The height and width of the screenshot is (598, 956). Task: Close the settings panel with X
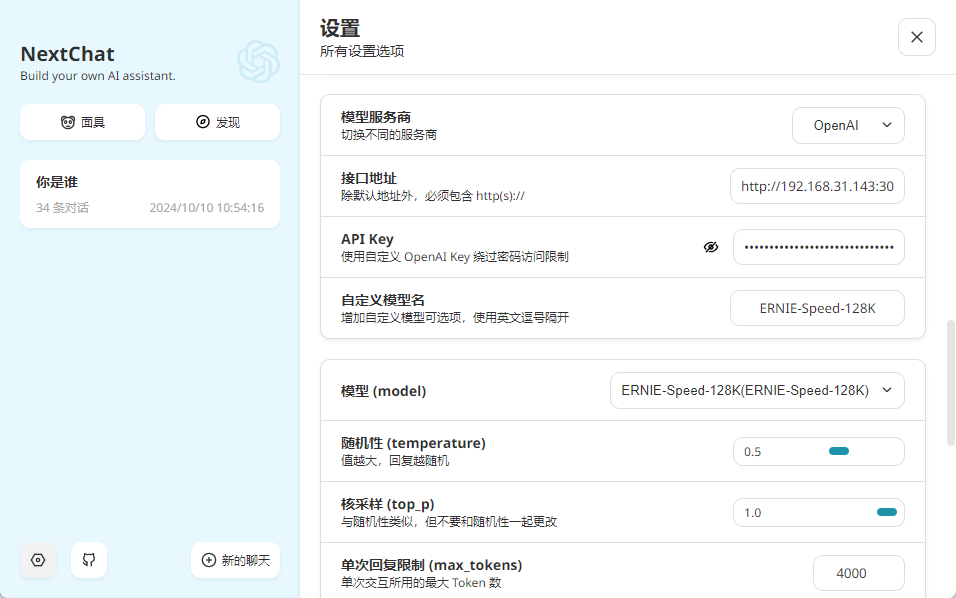coord(916,37)
